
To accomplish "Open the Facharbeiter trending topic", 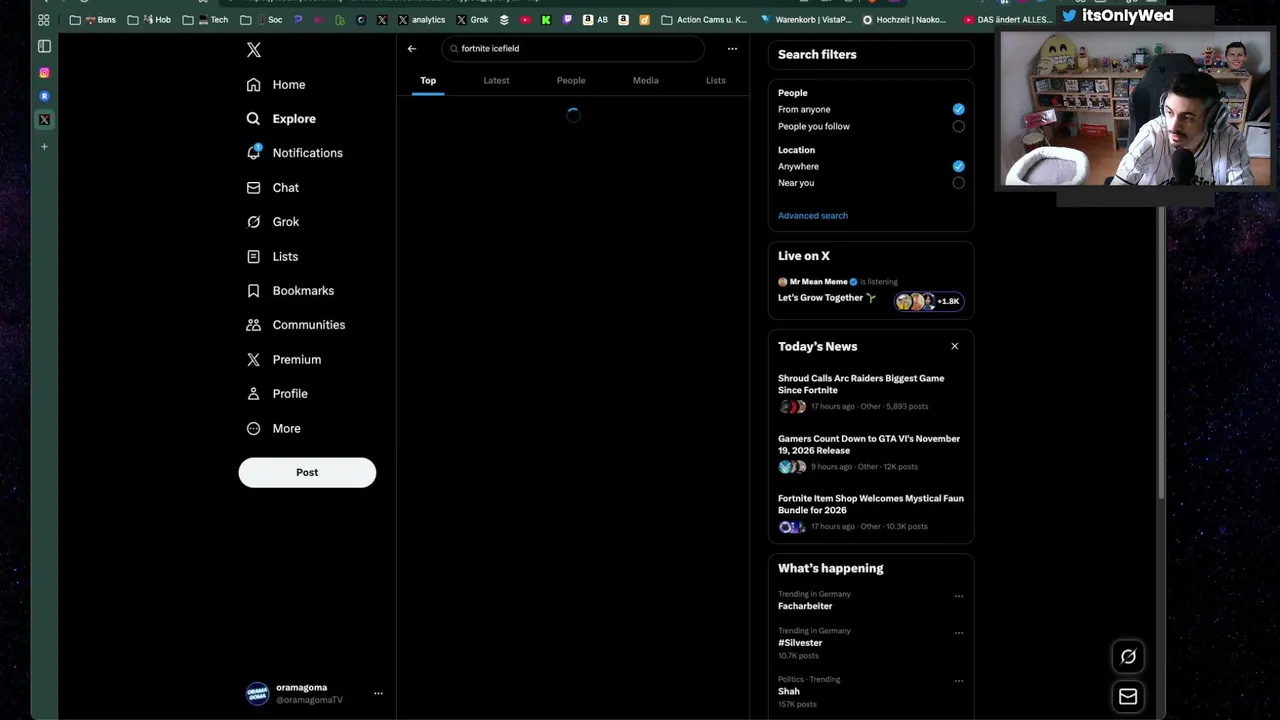I will coord(805,606).
